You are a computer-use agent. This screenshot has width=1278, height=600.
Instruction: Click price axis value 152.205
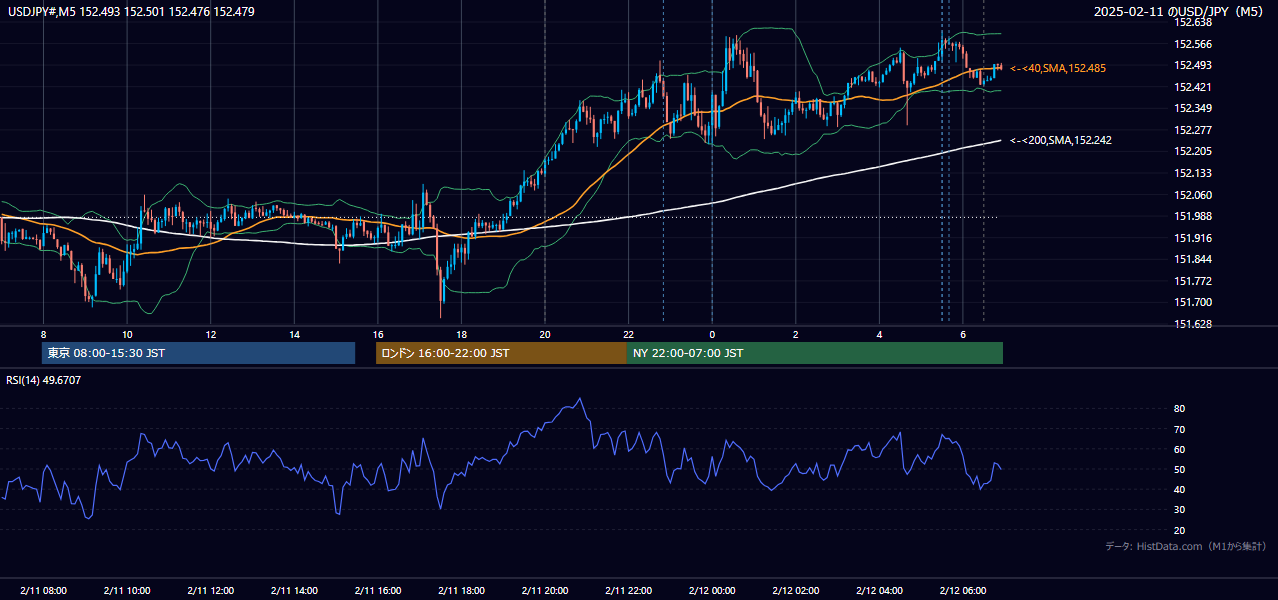1192,151
